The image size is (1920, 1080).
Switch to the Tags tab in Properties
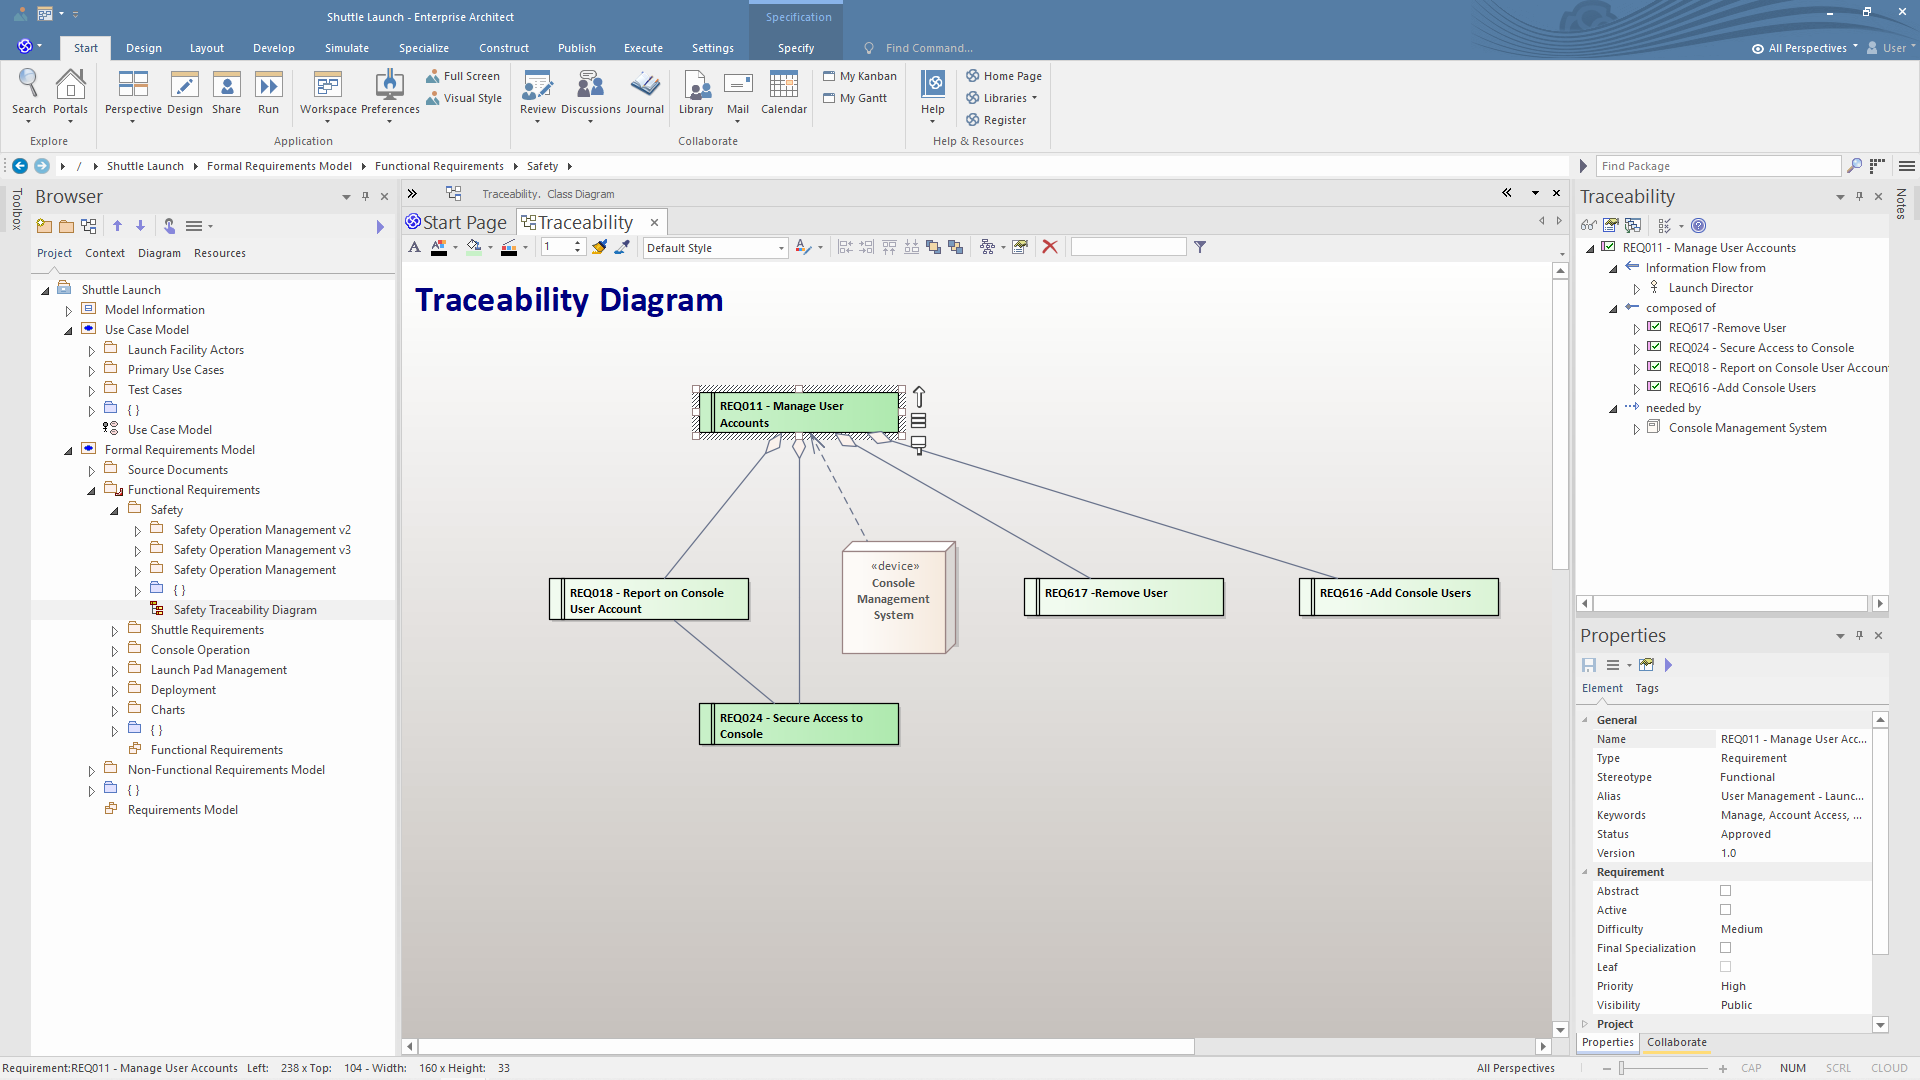pyautogui.click(x=1647, y=688)
